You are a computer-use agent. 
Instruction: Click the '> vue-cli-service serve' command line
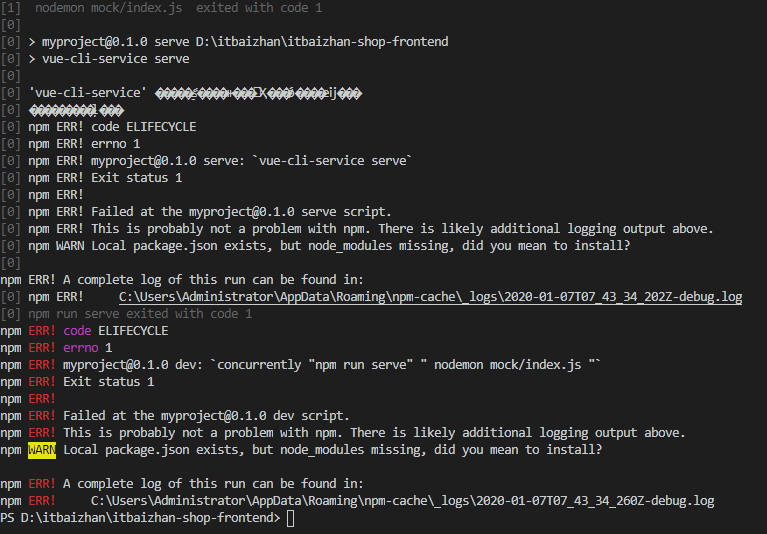point(109,59)
